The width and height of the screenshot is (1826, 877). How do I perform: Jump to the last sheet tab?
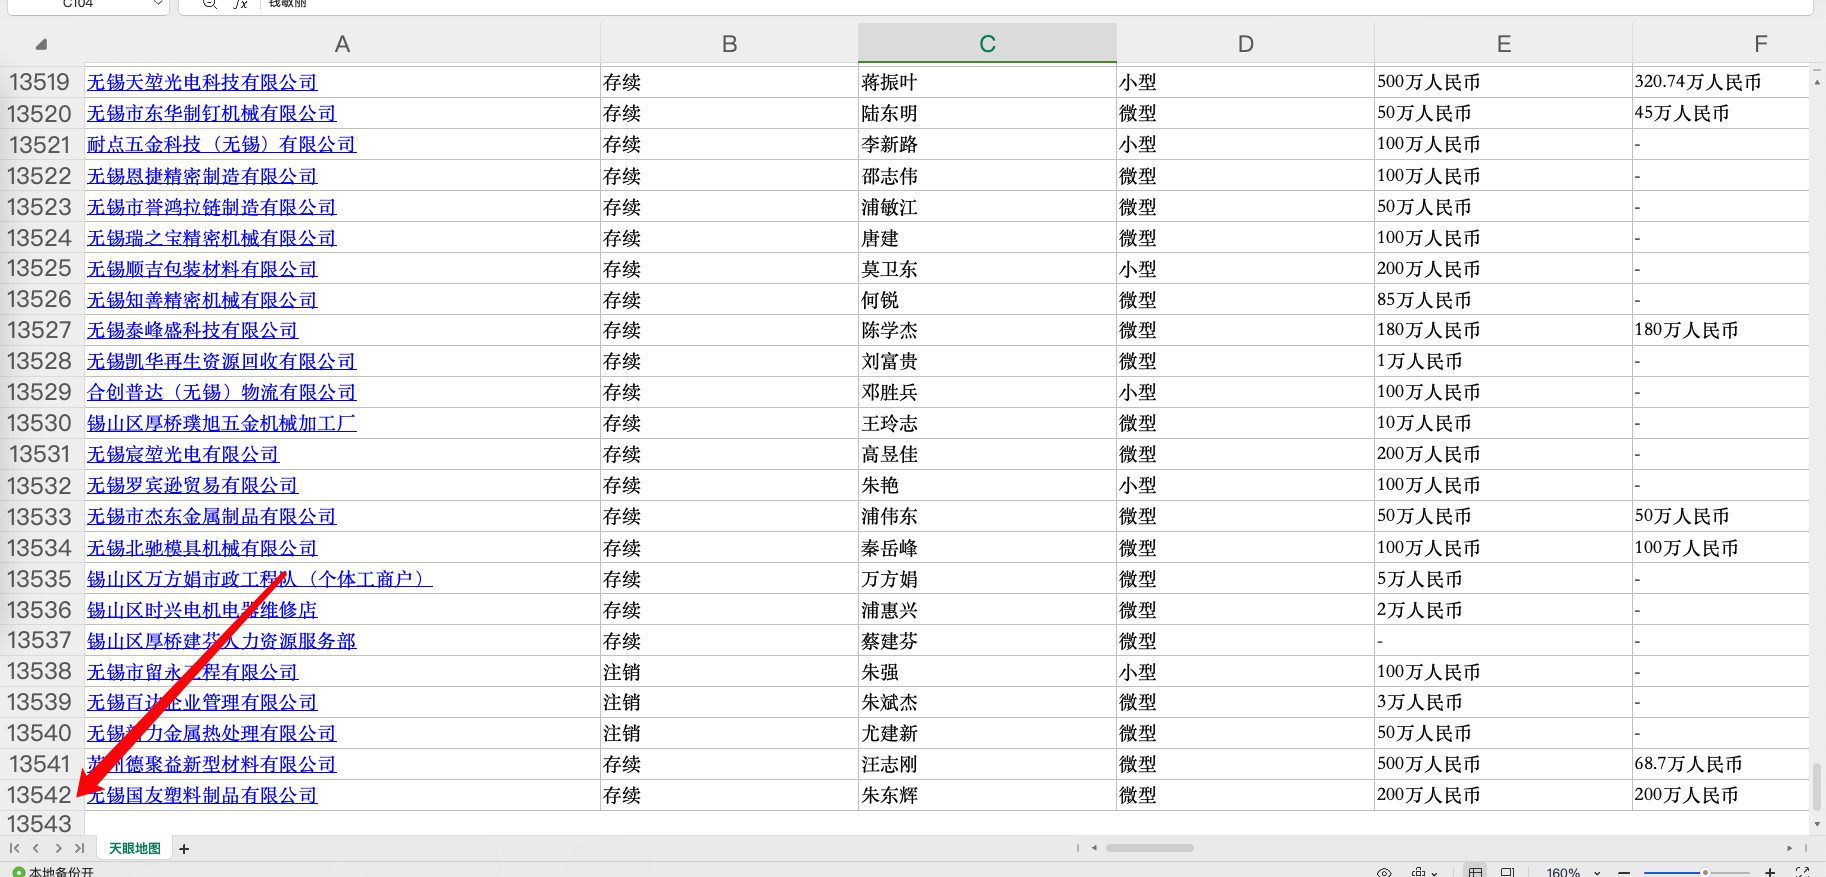pyautogui.click(x=79, y=848)
